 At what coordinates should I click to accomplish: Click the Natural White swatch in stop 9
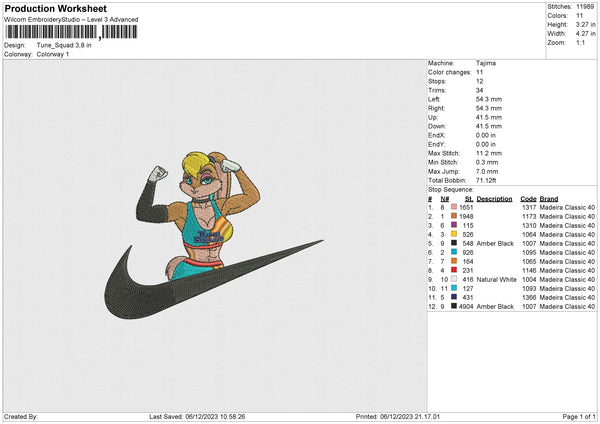tap(454, 279)
